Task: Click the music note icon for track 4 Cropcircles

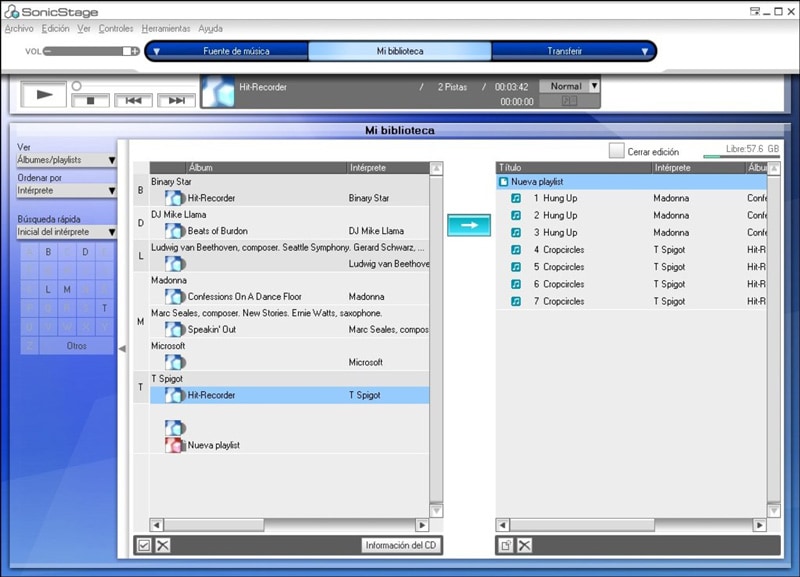Action: (516, 249)
